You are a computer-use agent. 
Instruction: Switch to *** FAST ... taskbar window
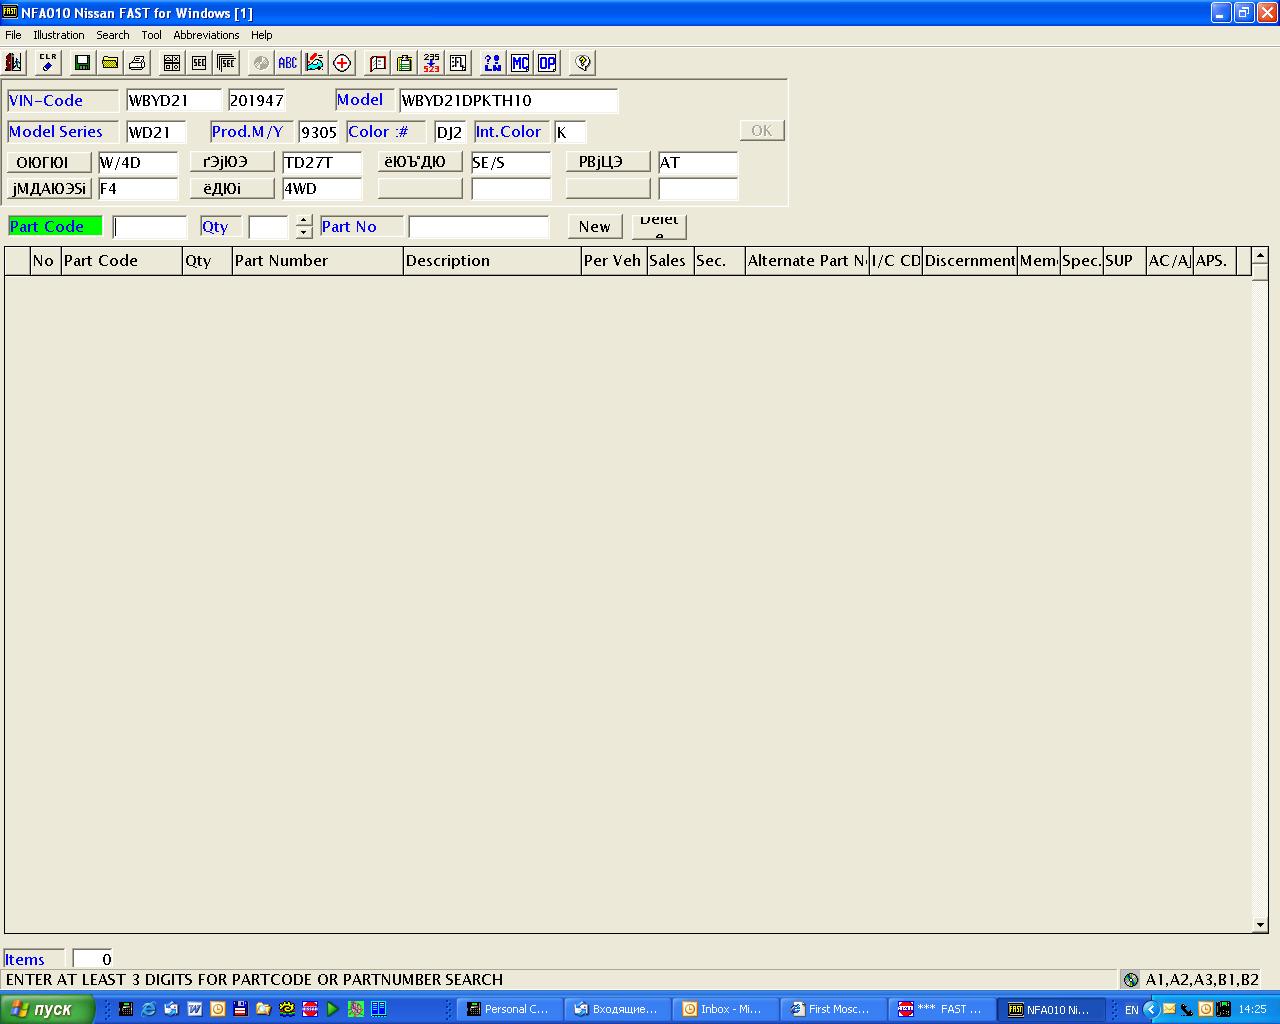(x=942, y=1009)
